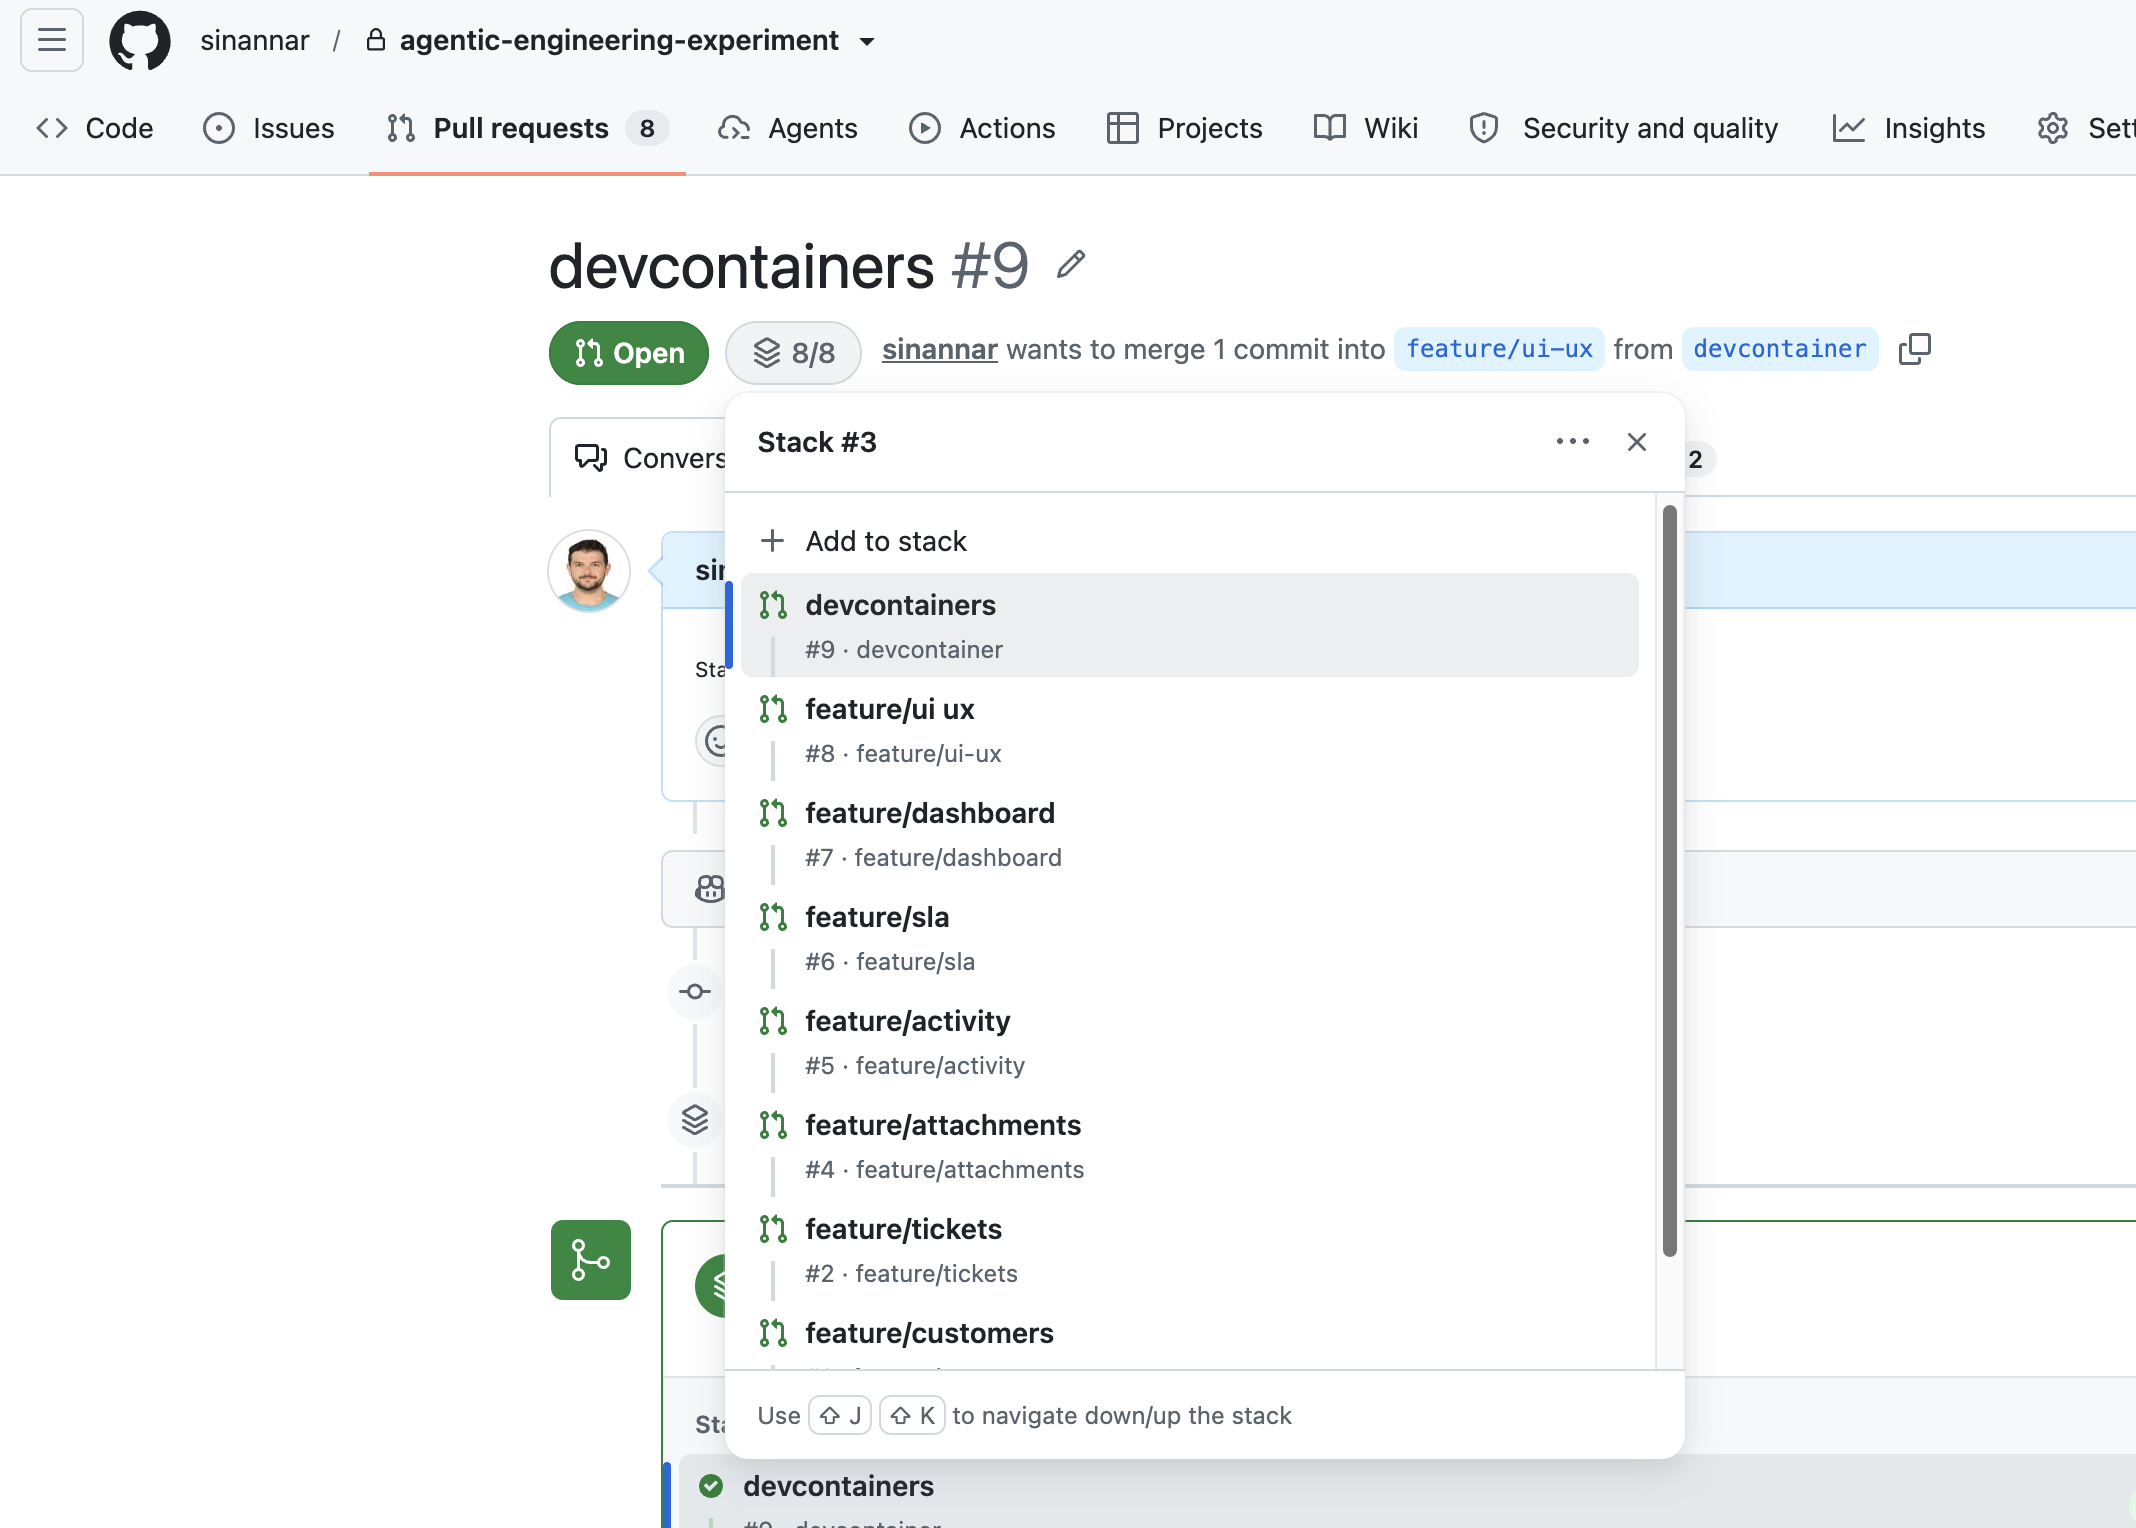Select feature/dashboard #7 in the stack
This screenshot has width=2136, height=1528.
(x=1190, y=834)
